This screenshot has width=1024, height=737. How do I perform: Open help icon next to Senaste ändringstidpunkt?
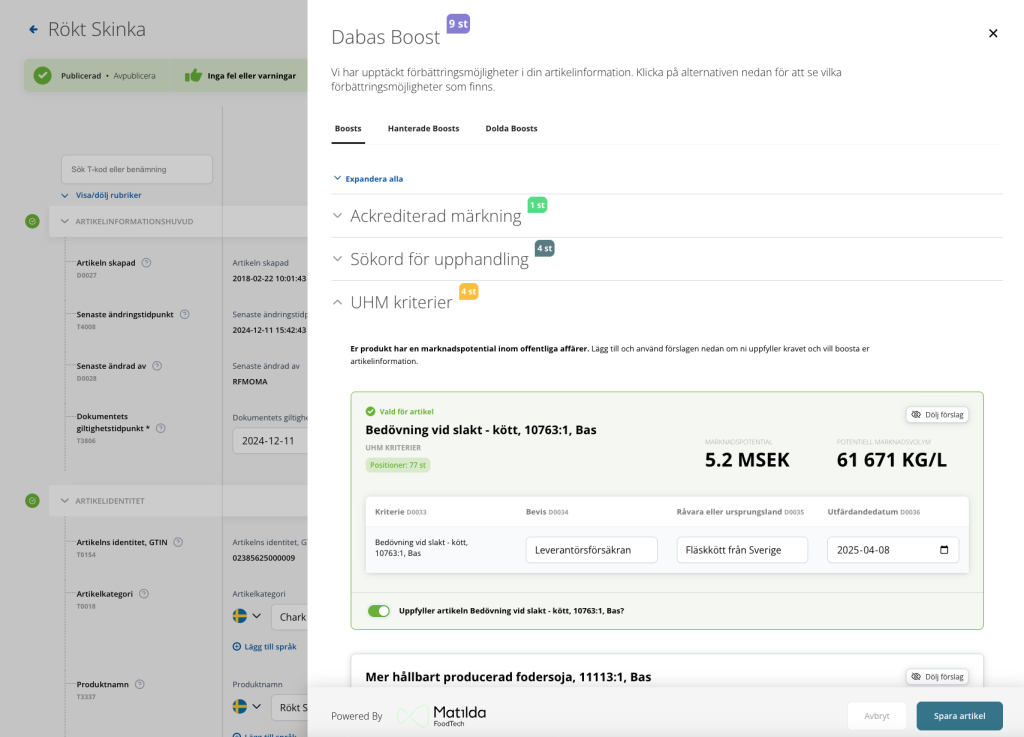pos(185,314)
